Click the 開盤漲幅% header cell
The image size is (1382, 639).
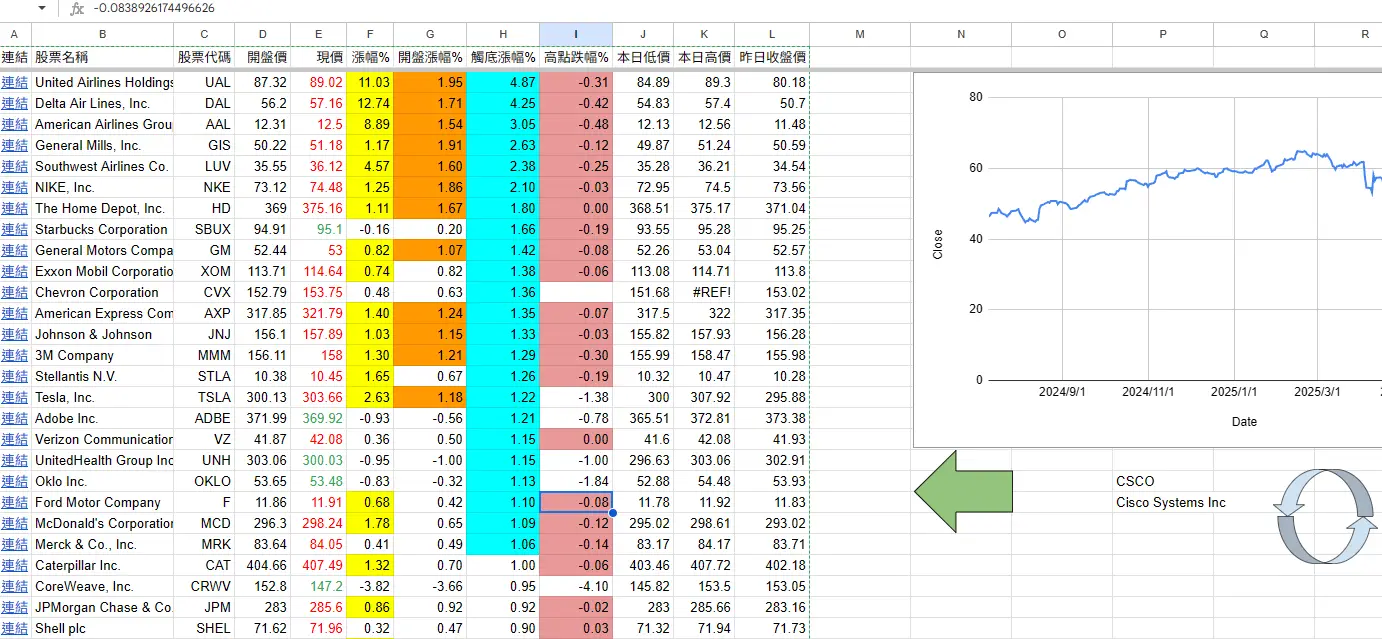point(430,57)
